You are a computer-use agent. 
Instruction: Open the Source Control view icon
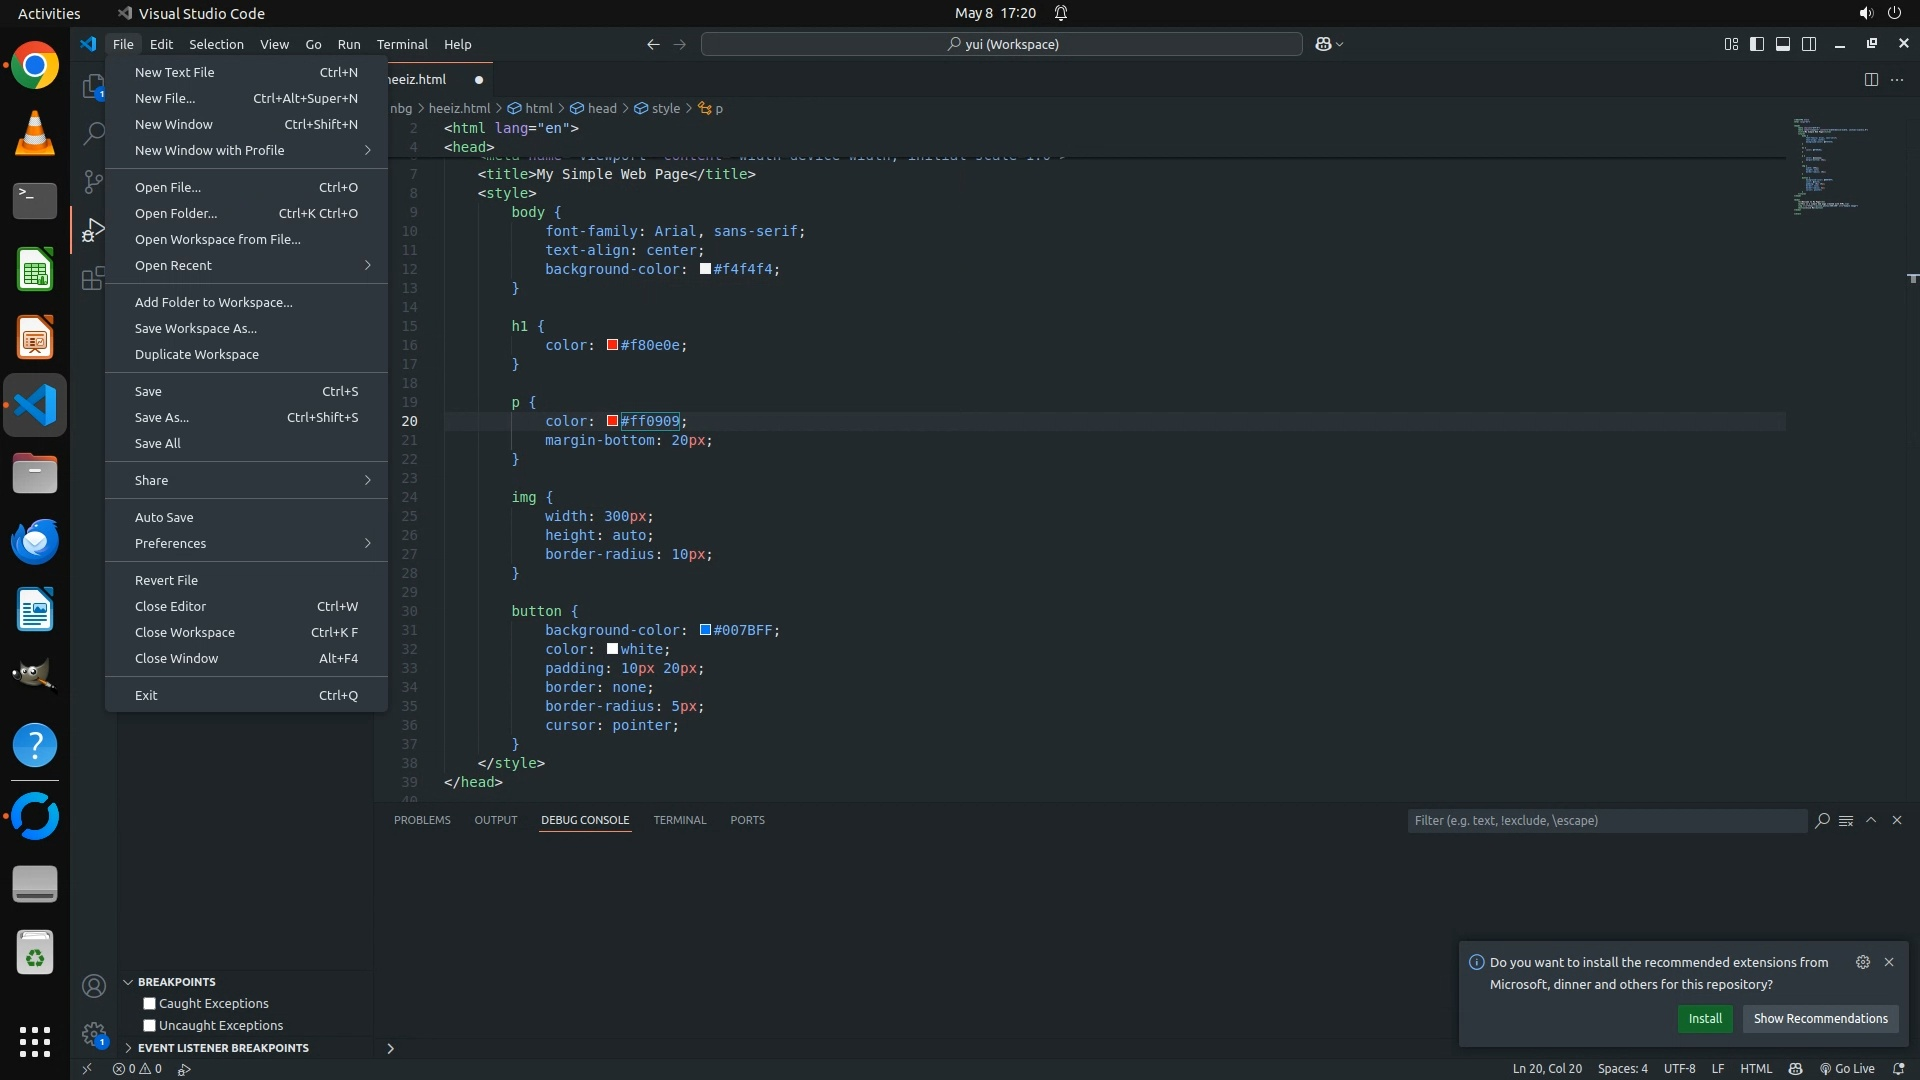(x=93, y=181)
